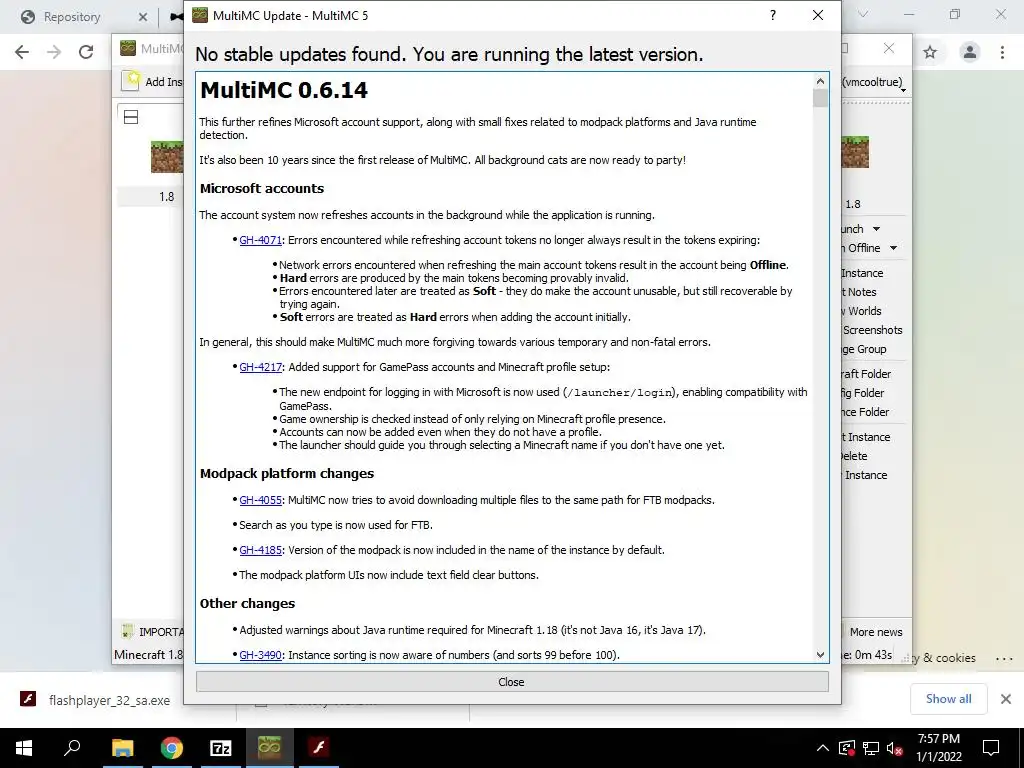Viewport: 1024px width, 768px height.
Task: Open Windows taskbar search
Action: point(72,748)
